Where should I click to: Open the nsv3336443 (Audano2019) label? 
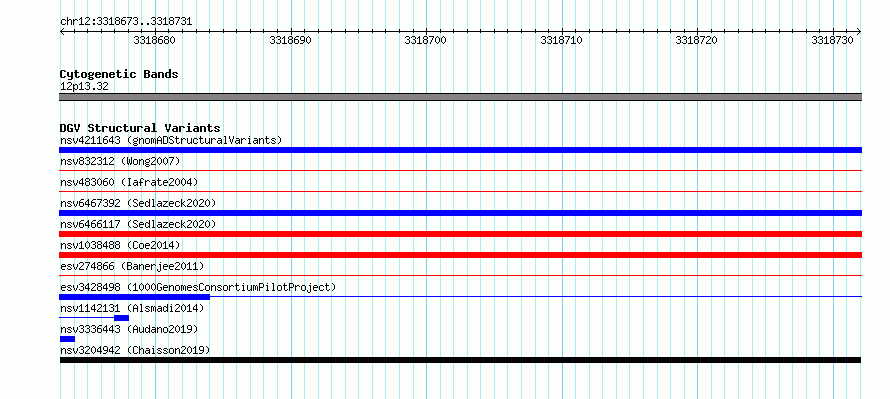[129, 329]
